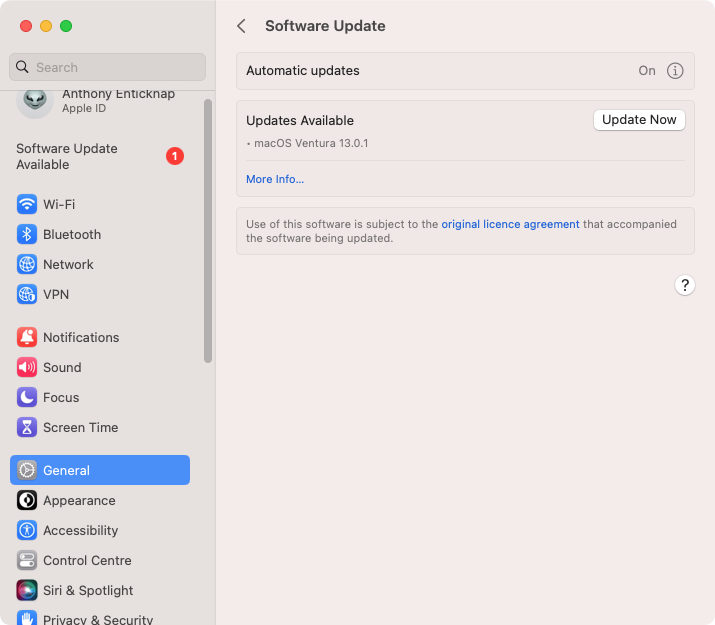Select Sound label in sidebar
715x625 pixels.
point(62,367)
